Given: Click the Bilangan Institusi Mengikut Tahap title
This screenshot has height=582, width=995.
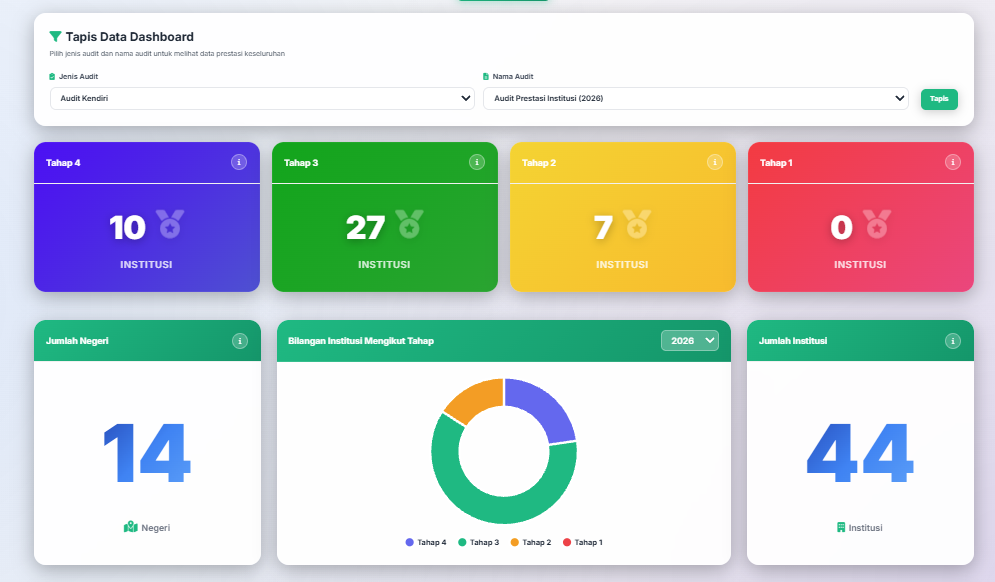Looking at the screenshot, I should point(361,341).
